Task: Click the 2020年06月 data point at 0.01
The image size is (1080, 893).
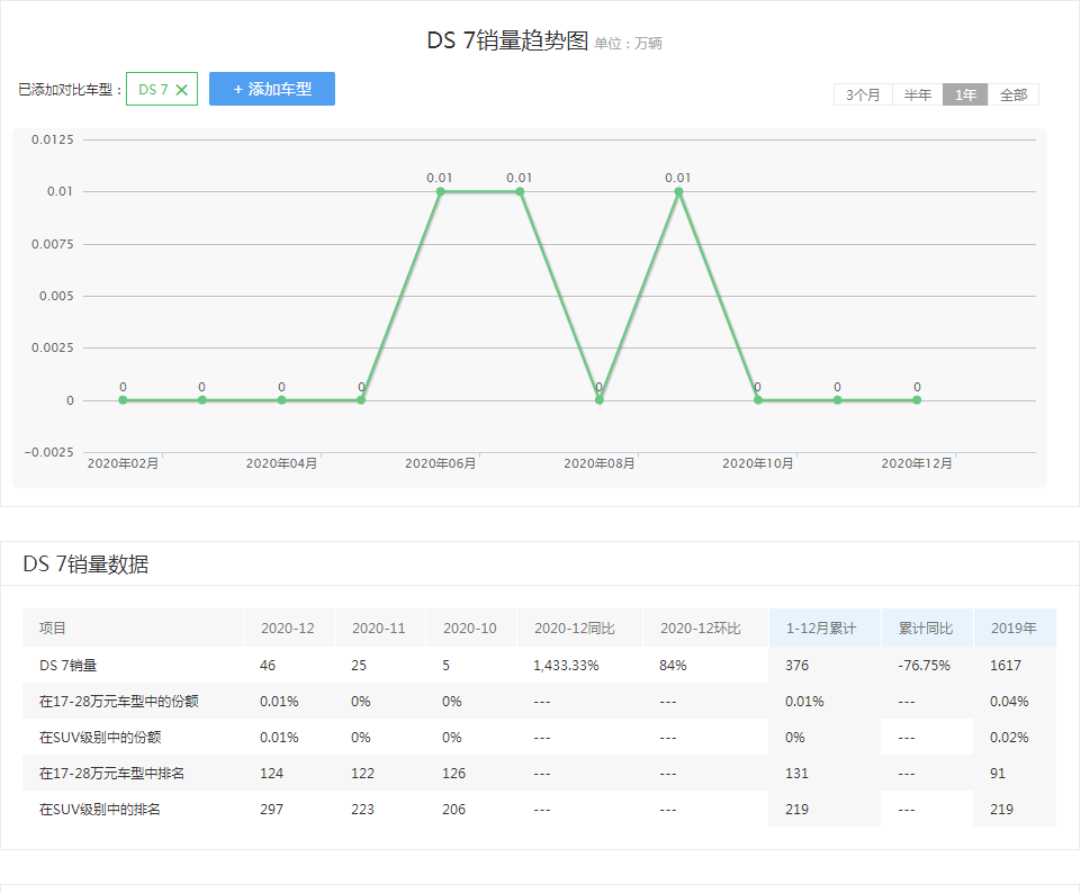Action: tap(440, 191)
